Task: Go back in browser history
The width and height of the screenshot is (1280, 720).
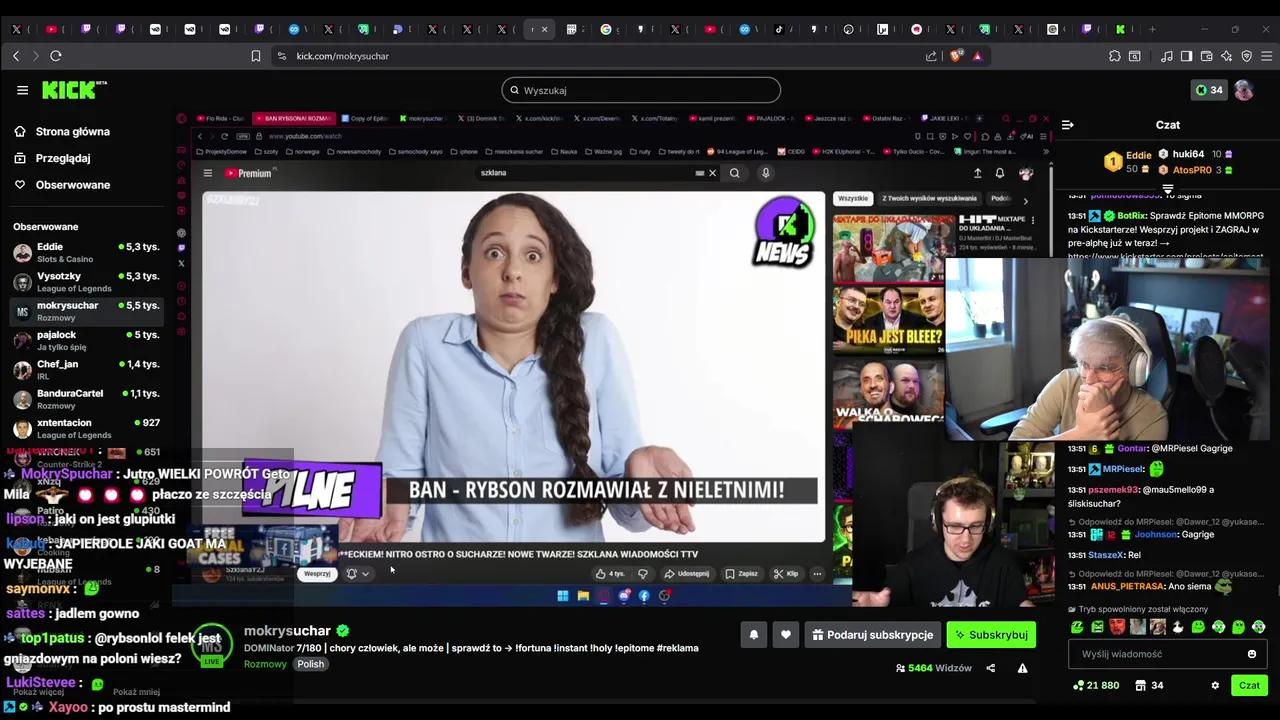Action: [x=16, y=56]
